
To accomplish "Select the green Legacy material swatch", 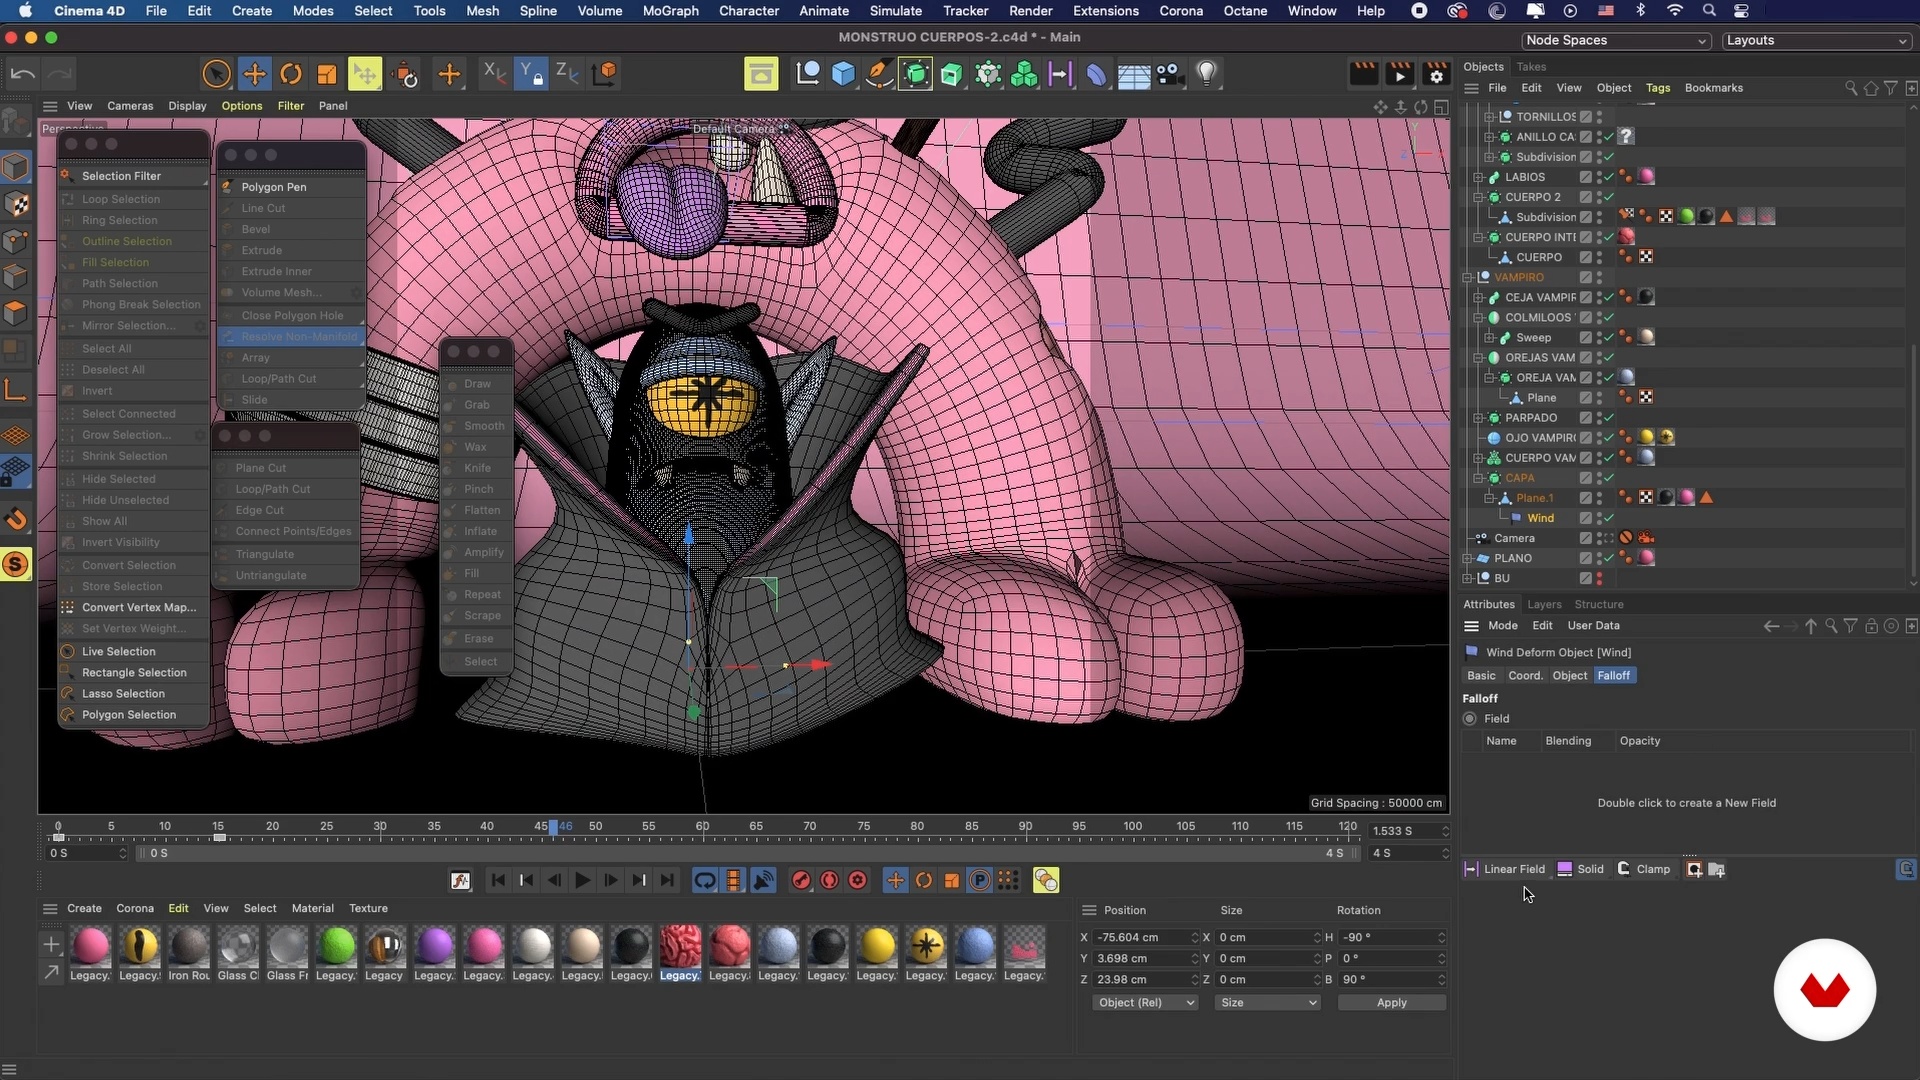I will (336, 946).
